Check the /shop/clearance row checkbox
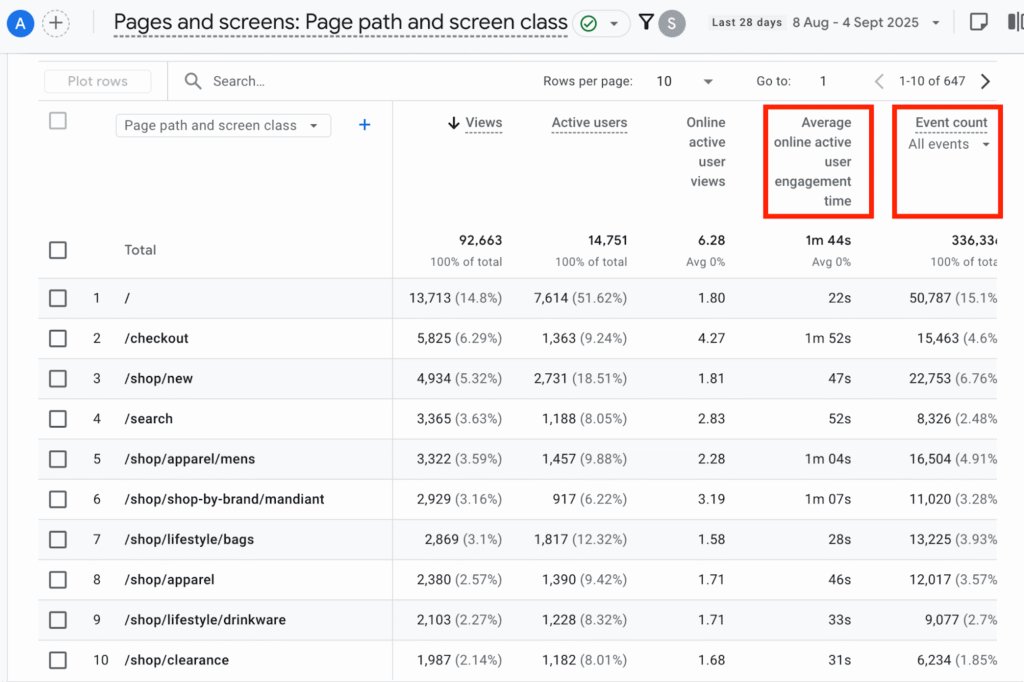1024x682 pixels. point(58,660)
